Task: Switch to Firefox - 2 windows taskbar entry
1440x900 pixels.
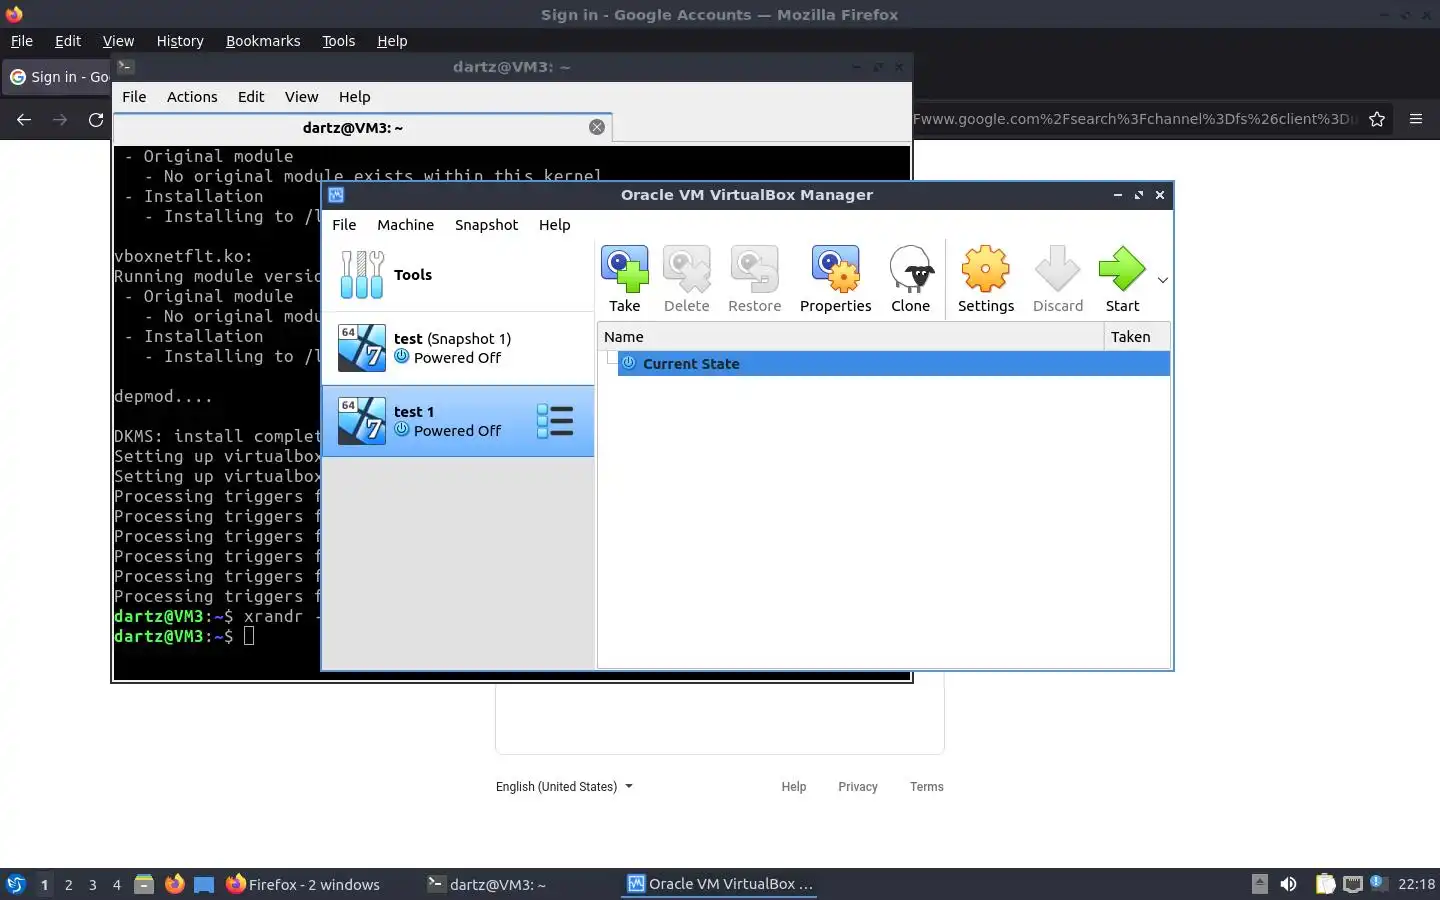Action: (x=303, y=884)
